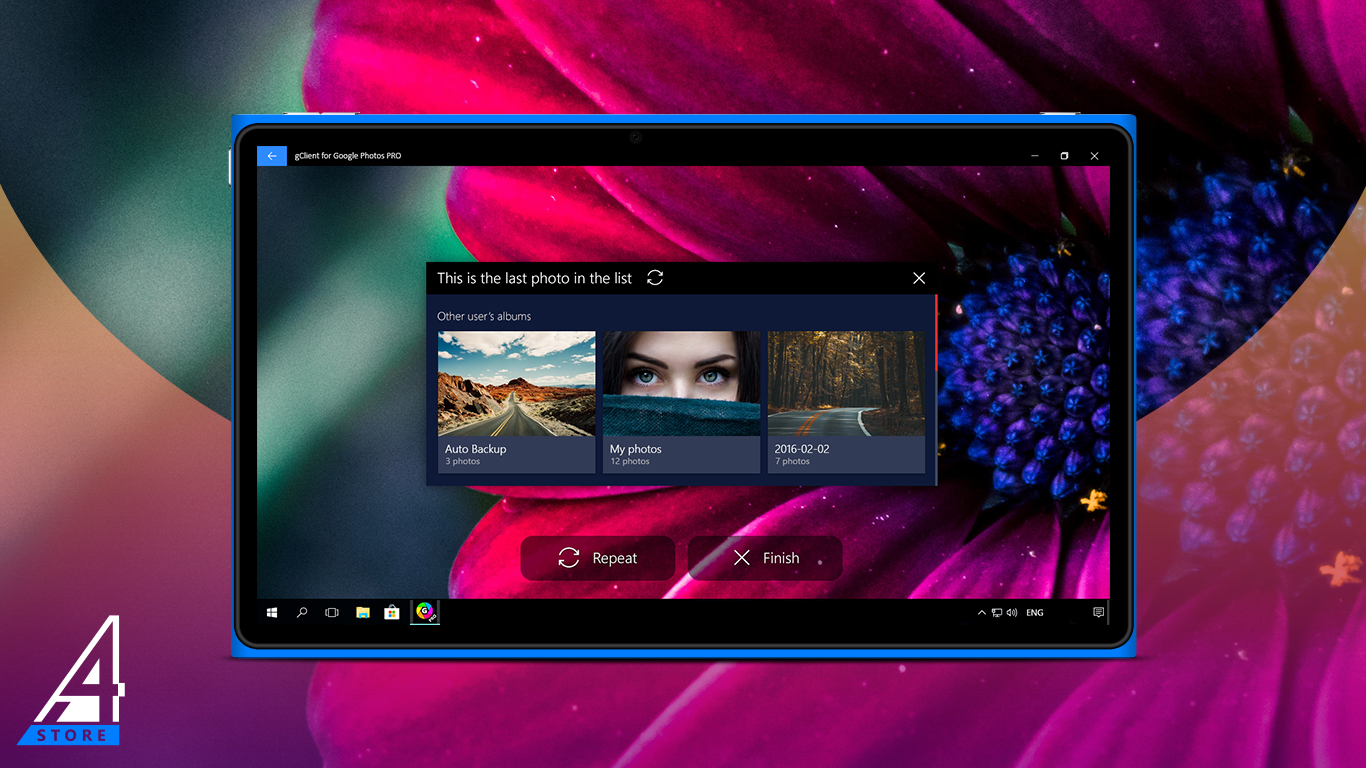Click the 'Other user's albums' heading
1366x768 pixels.
coord(484,316)
